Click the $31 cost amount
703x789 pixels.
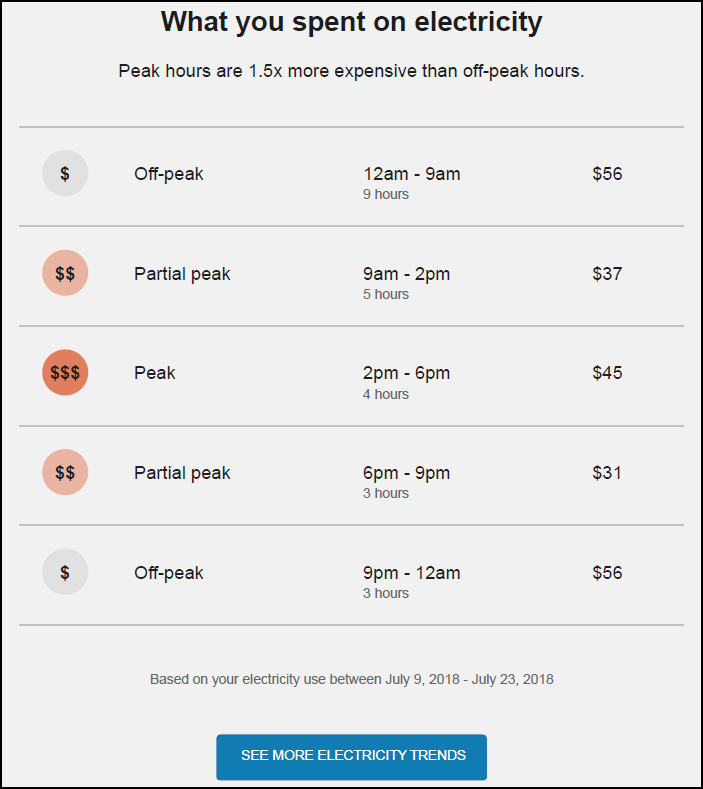(607, 473)
